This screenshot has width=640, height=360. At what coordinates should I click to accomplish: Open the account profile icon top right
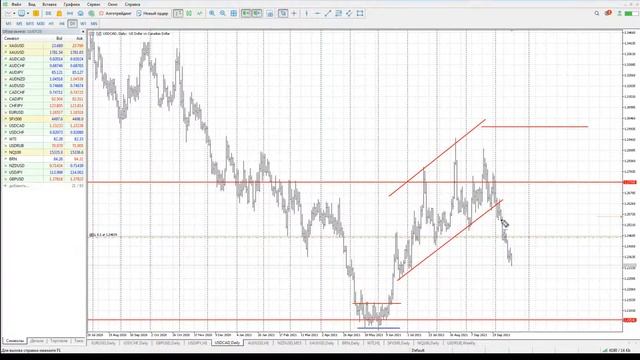click(x=619, y=13)
